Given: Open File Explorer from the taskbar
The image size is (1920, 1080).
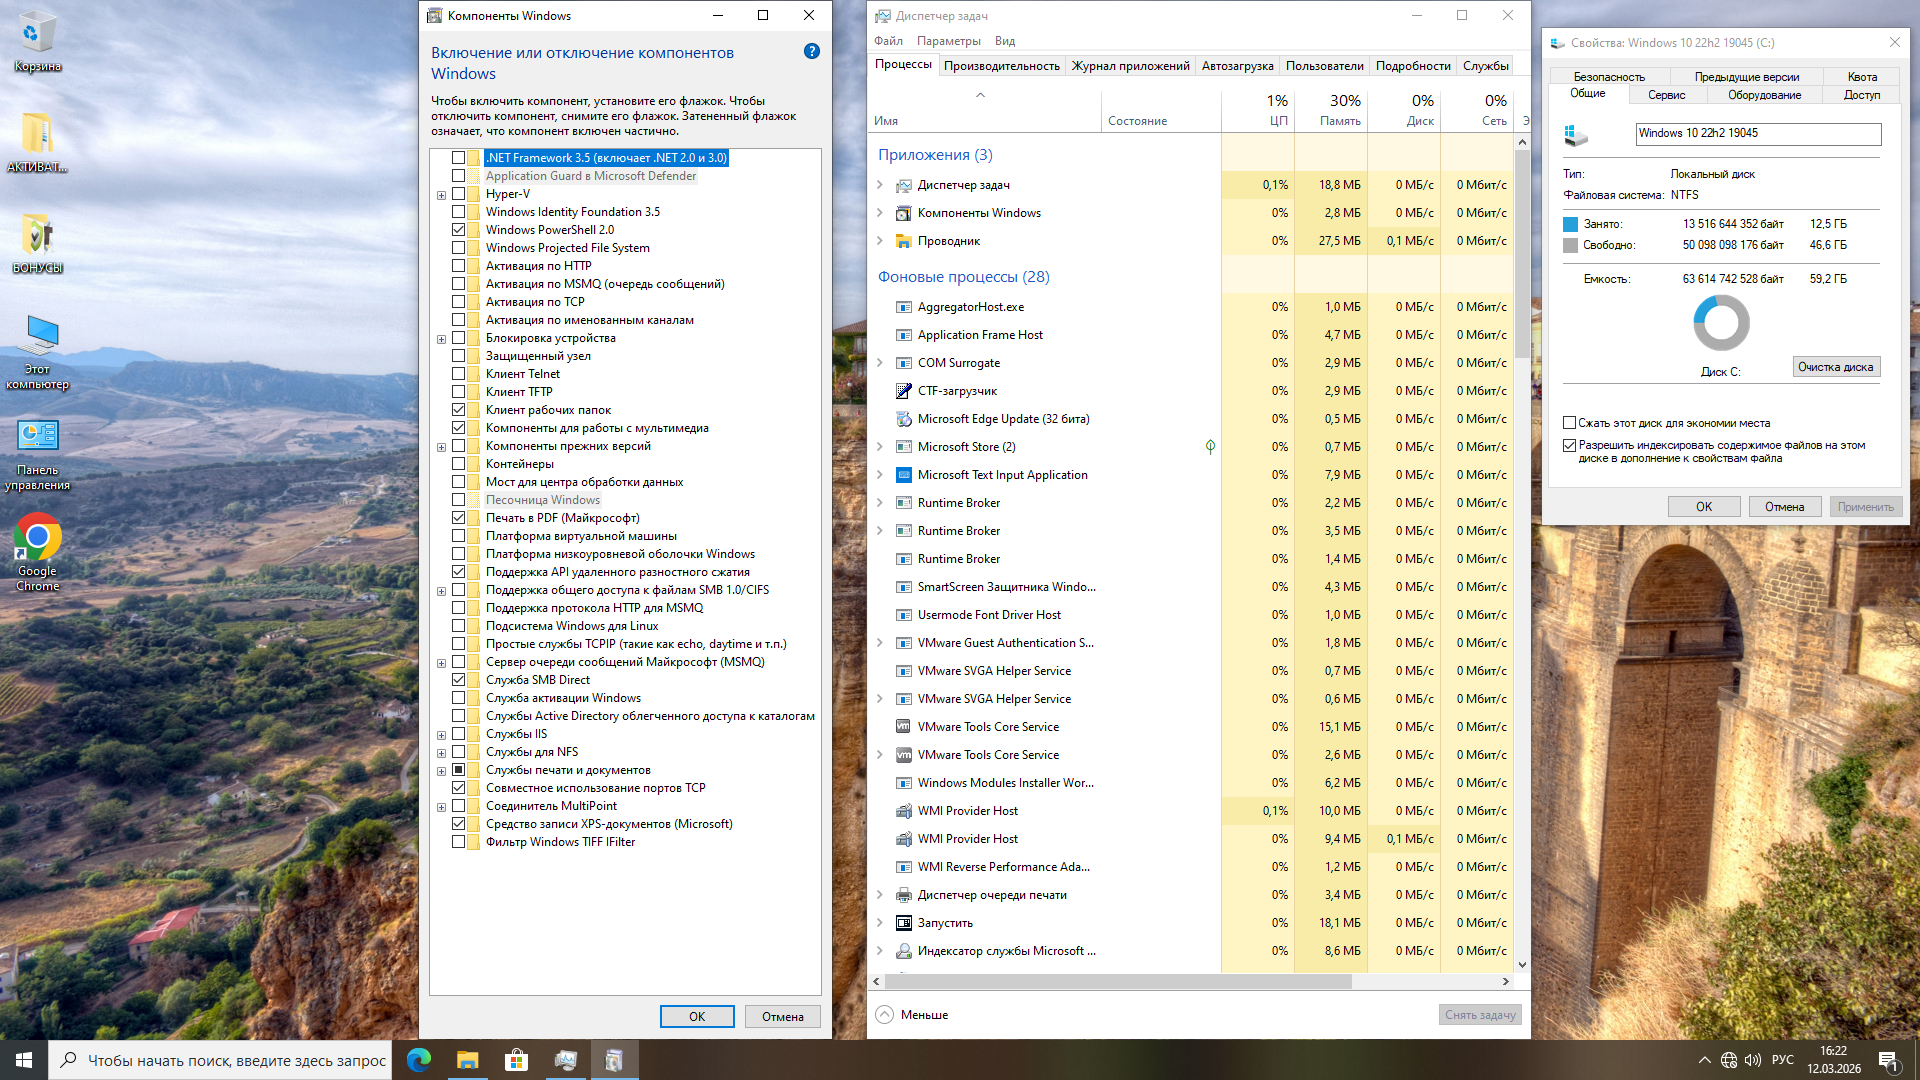Looking at the screenshot, I should (x=467, y=1060).
